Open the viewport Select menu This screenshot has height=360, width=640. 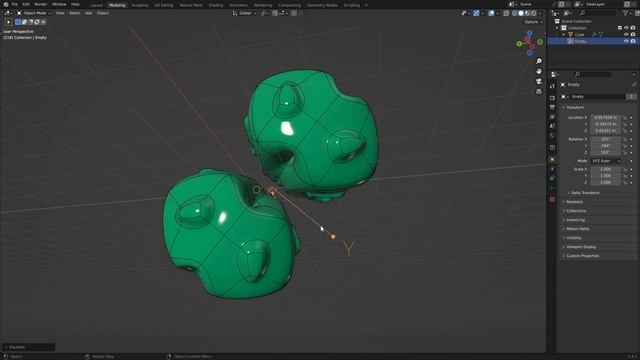pyautogui.click(x=75, y=13)
